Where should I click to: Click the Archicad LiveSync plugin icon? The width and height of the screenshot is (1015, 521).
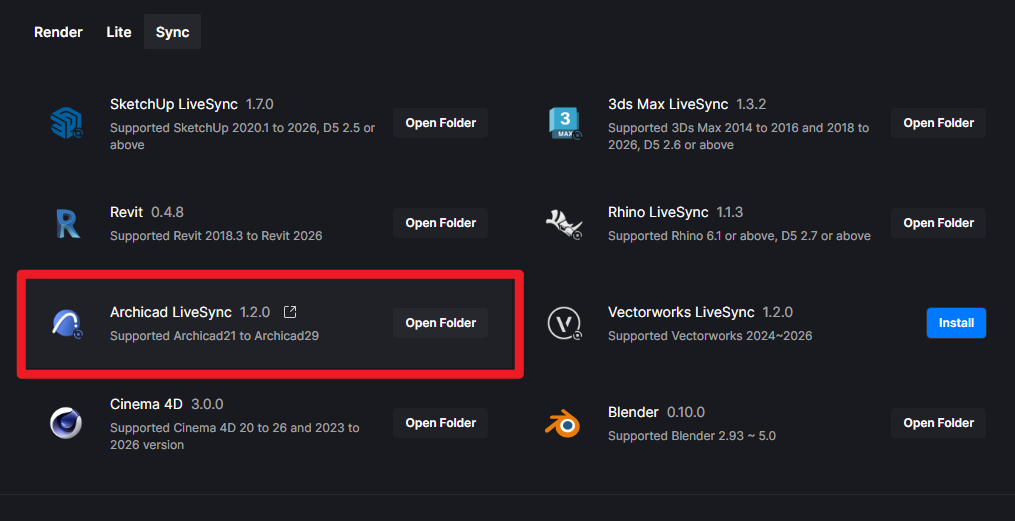(x=66, y=323)
